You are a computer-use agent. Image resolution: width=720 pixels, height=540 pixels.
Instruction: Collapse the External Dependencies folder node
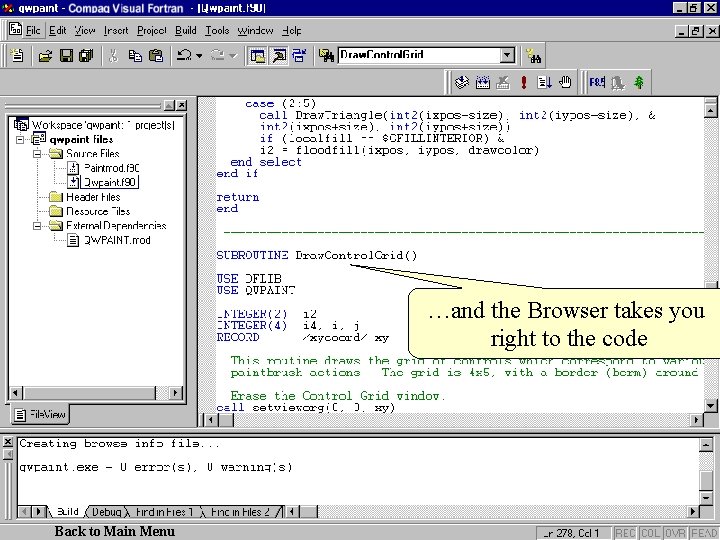(x=37, y=225)
